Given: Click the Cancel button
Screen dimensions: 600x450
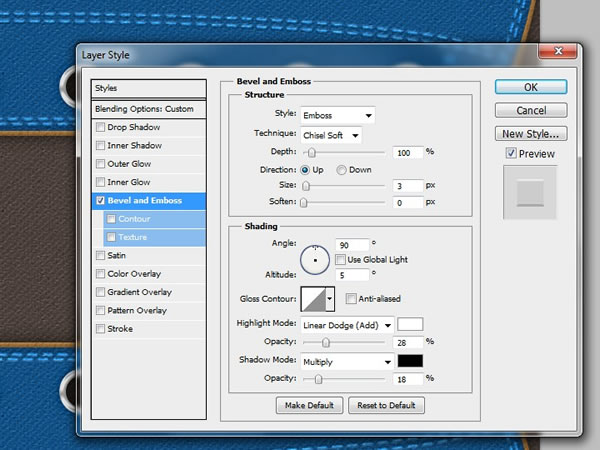Looking at the screenshot, I should [531, 110].
